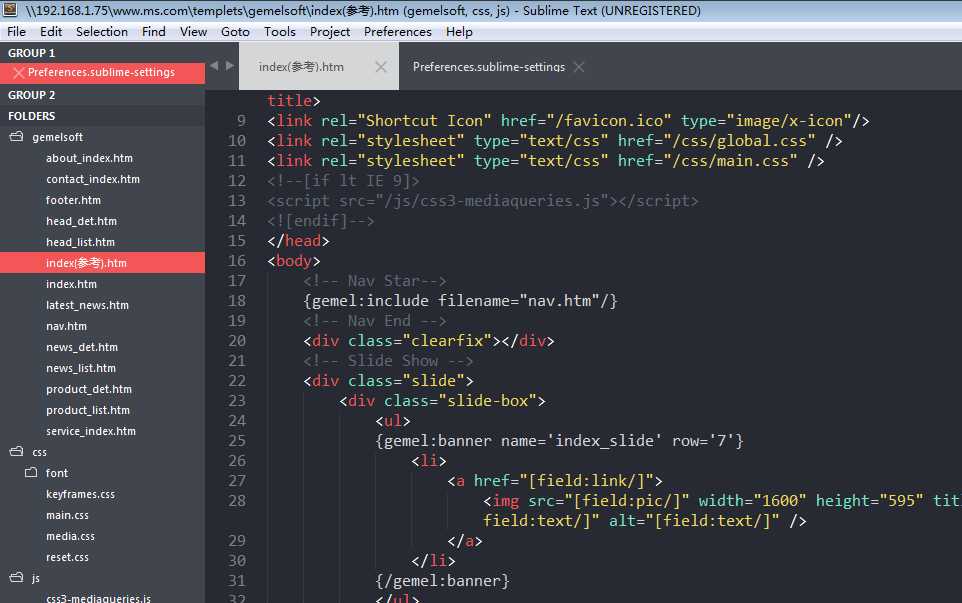Open the View menu
Viewport: 962px width, 603px height.
click(x=193, y=31)
